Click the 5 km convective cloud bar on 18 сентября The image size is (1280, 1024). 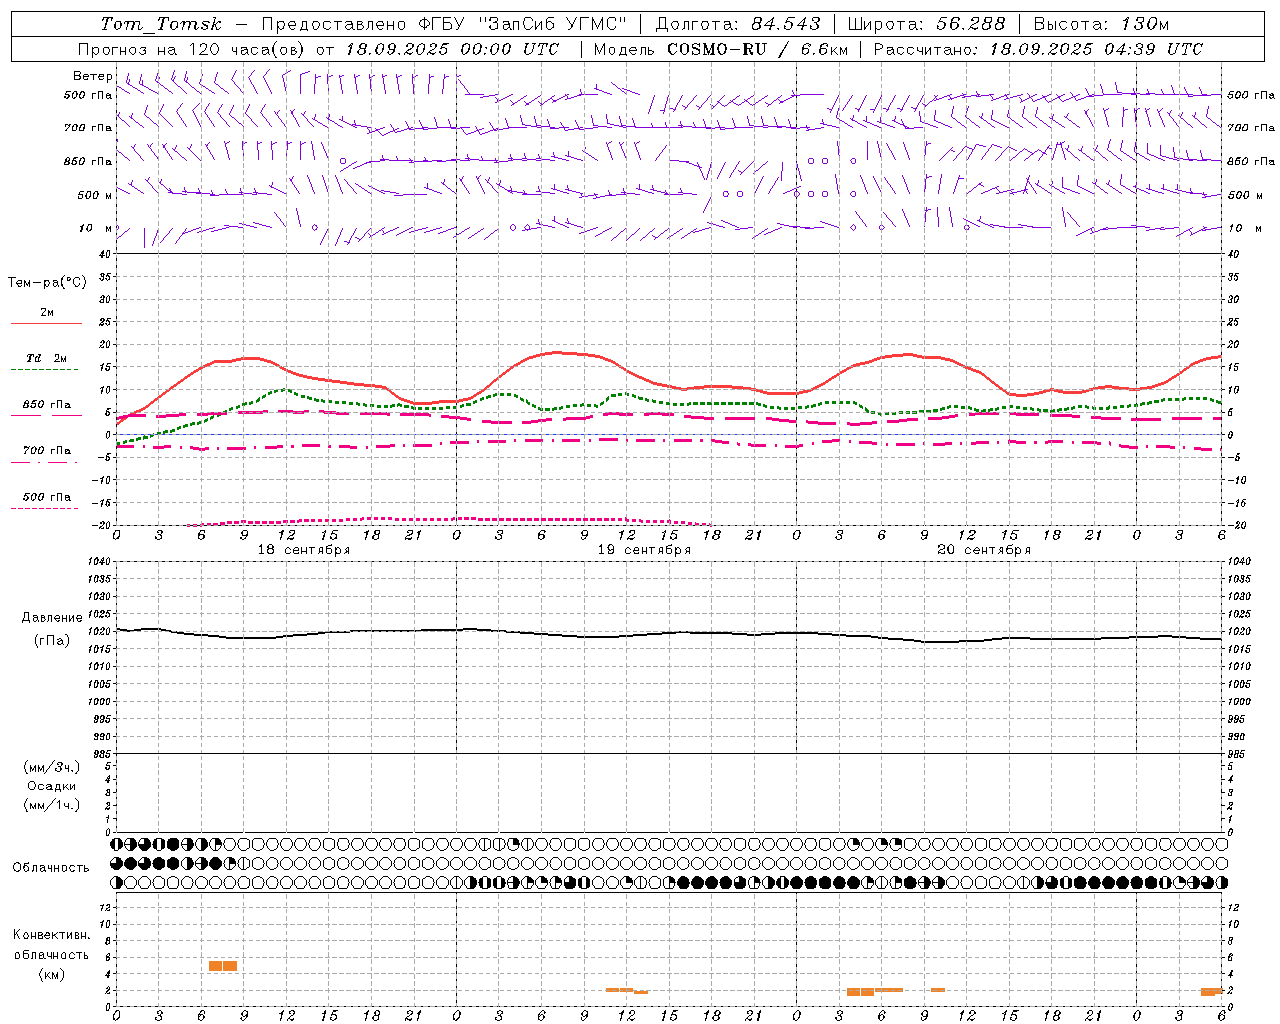[223, 966]
